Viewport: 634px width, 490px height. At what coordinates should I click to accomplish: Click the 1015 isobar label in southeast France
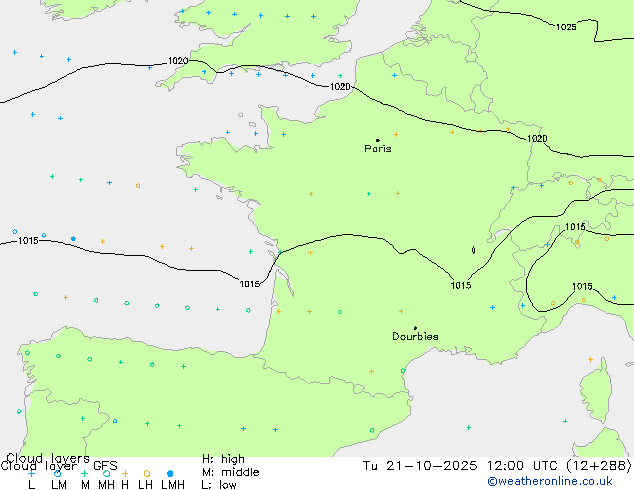(x=461, y=285)
